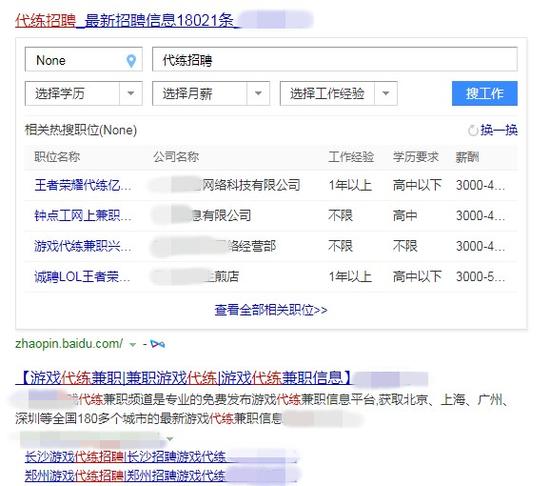Click the 代练招聘 keyword input field
This screenshot has height=486, width=550.
[x=335, y=60]
